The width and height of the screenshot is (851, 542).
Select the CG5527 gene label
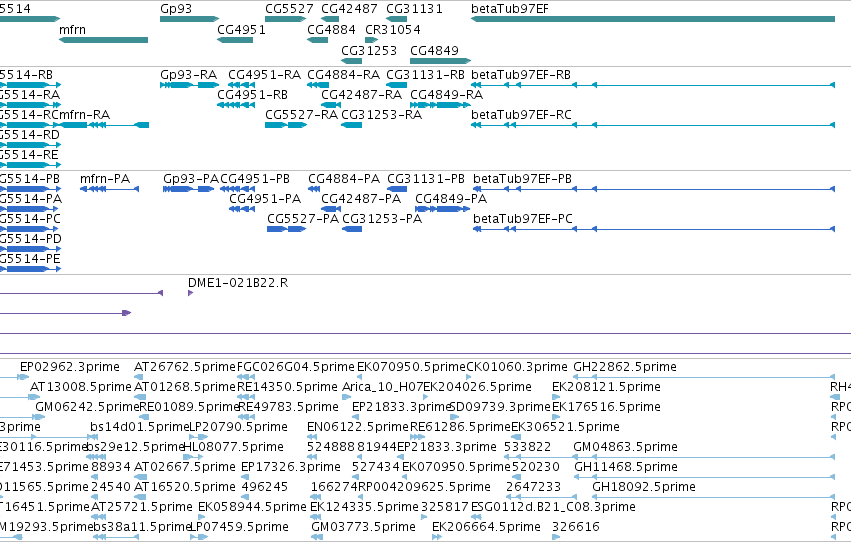pos(289,9)
